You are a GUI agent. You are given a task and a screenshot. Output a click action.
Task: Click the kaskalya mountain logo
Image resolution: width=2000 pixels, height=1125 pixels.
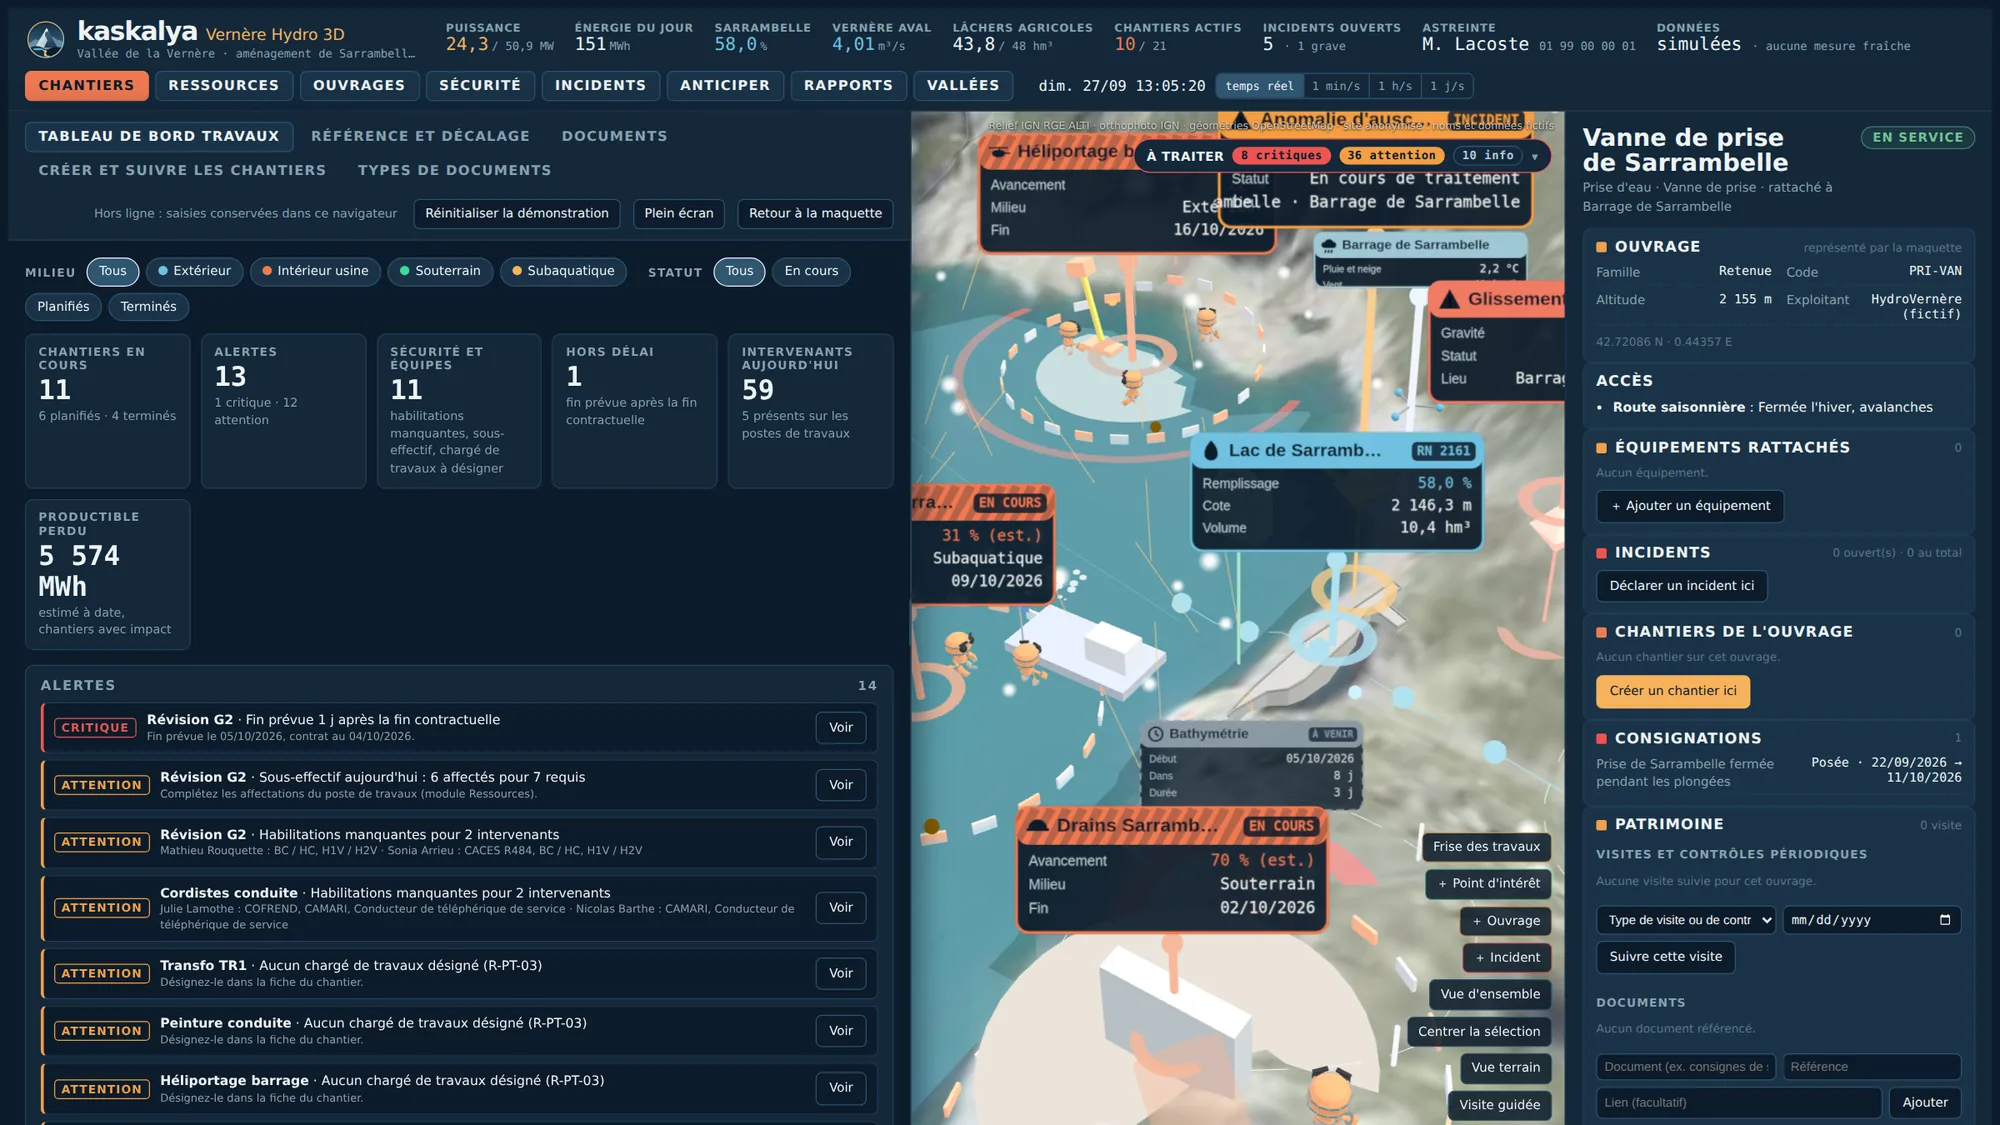[45, 39]
